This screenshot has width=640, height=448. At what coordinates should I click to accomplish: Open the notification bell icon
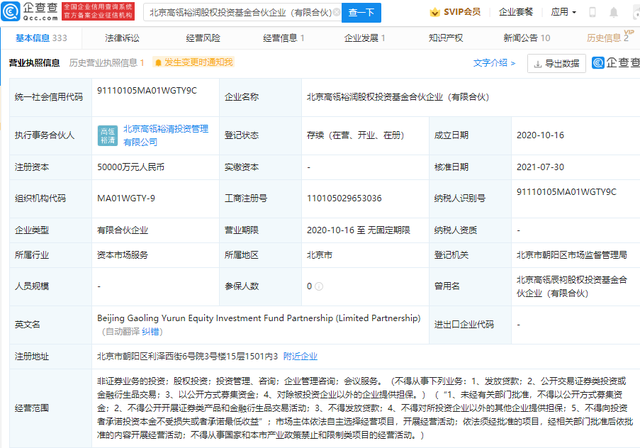point(613,12)
